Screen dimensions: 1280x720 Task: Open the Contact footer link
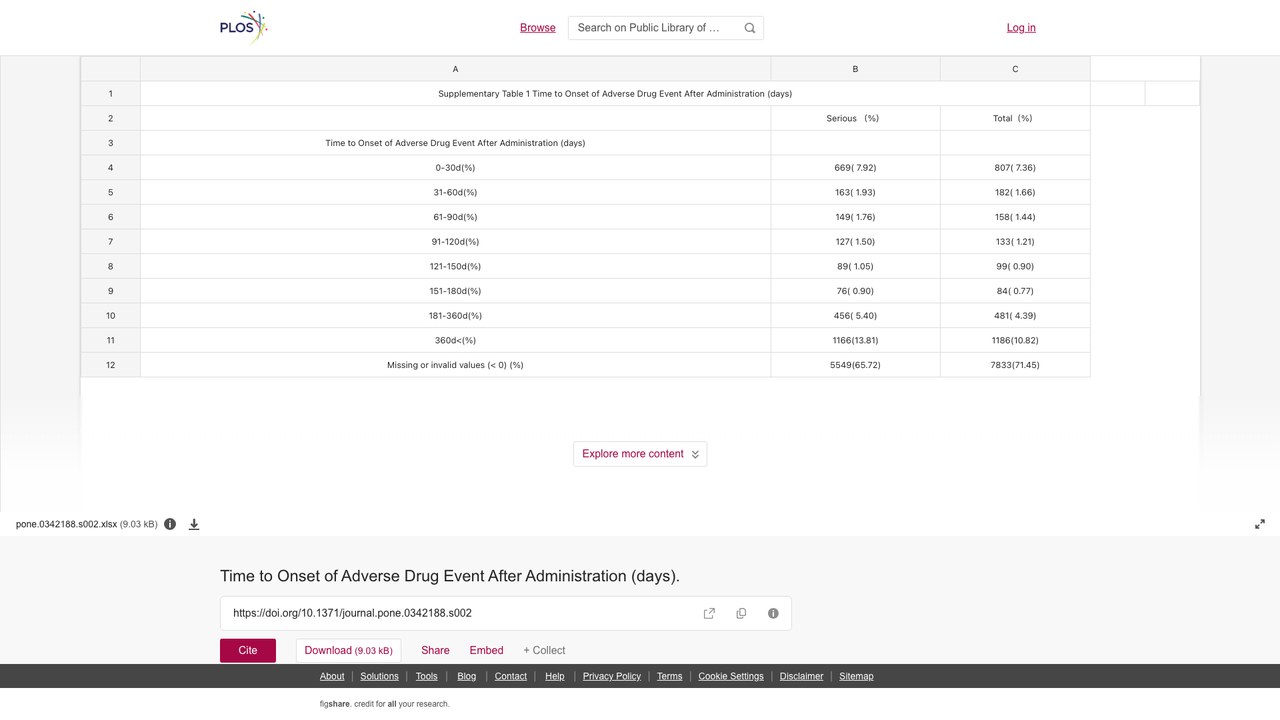click(511, 676)
